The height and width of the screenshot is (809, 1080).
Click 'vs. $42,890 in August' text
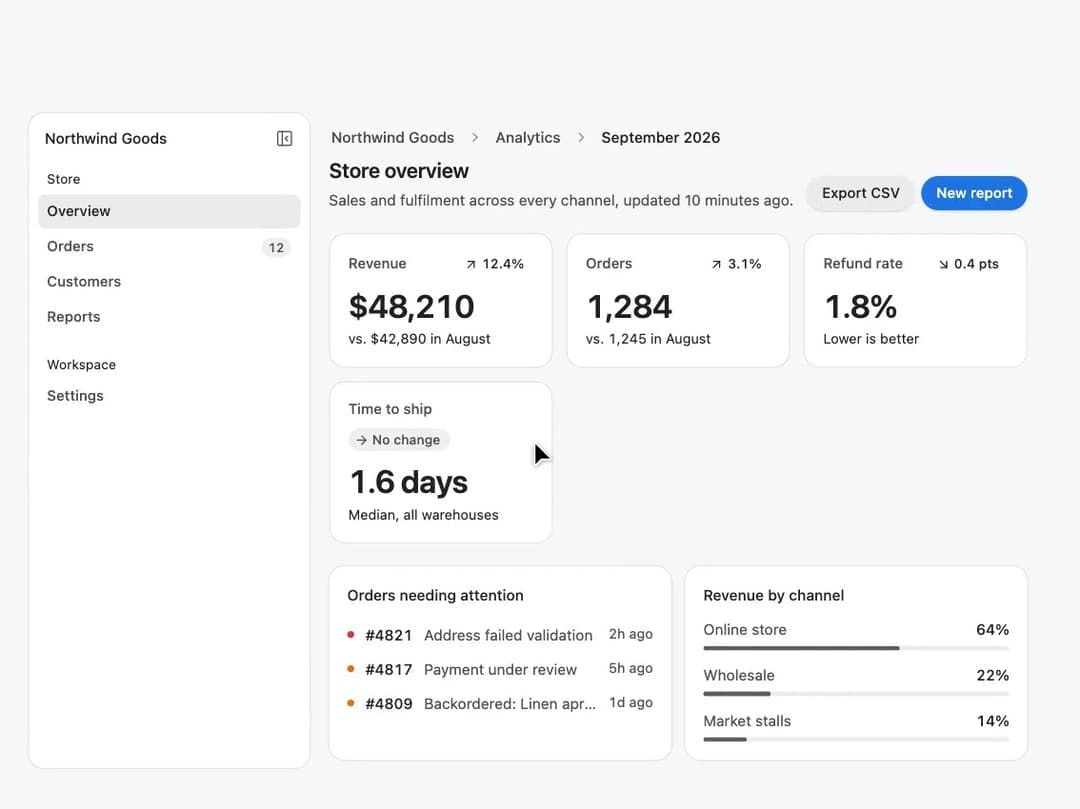pyautogui.click(x=419, y=339)
